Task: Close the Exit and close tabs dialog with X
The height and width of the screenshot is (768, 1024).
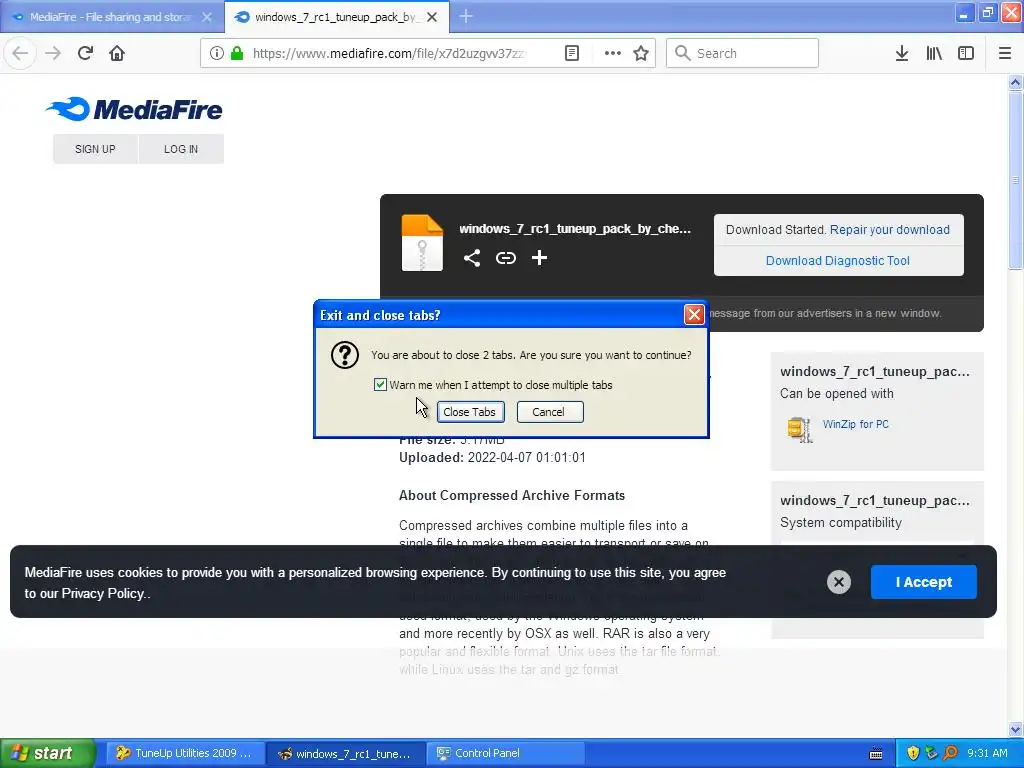Action: click(x=694, y=315)
